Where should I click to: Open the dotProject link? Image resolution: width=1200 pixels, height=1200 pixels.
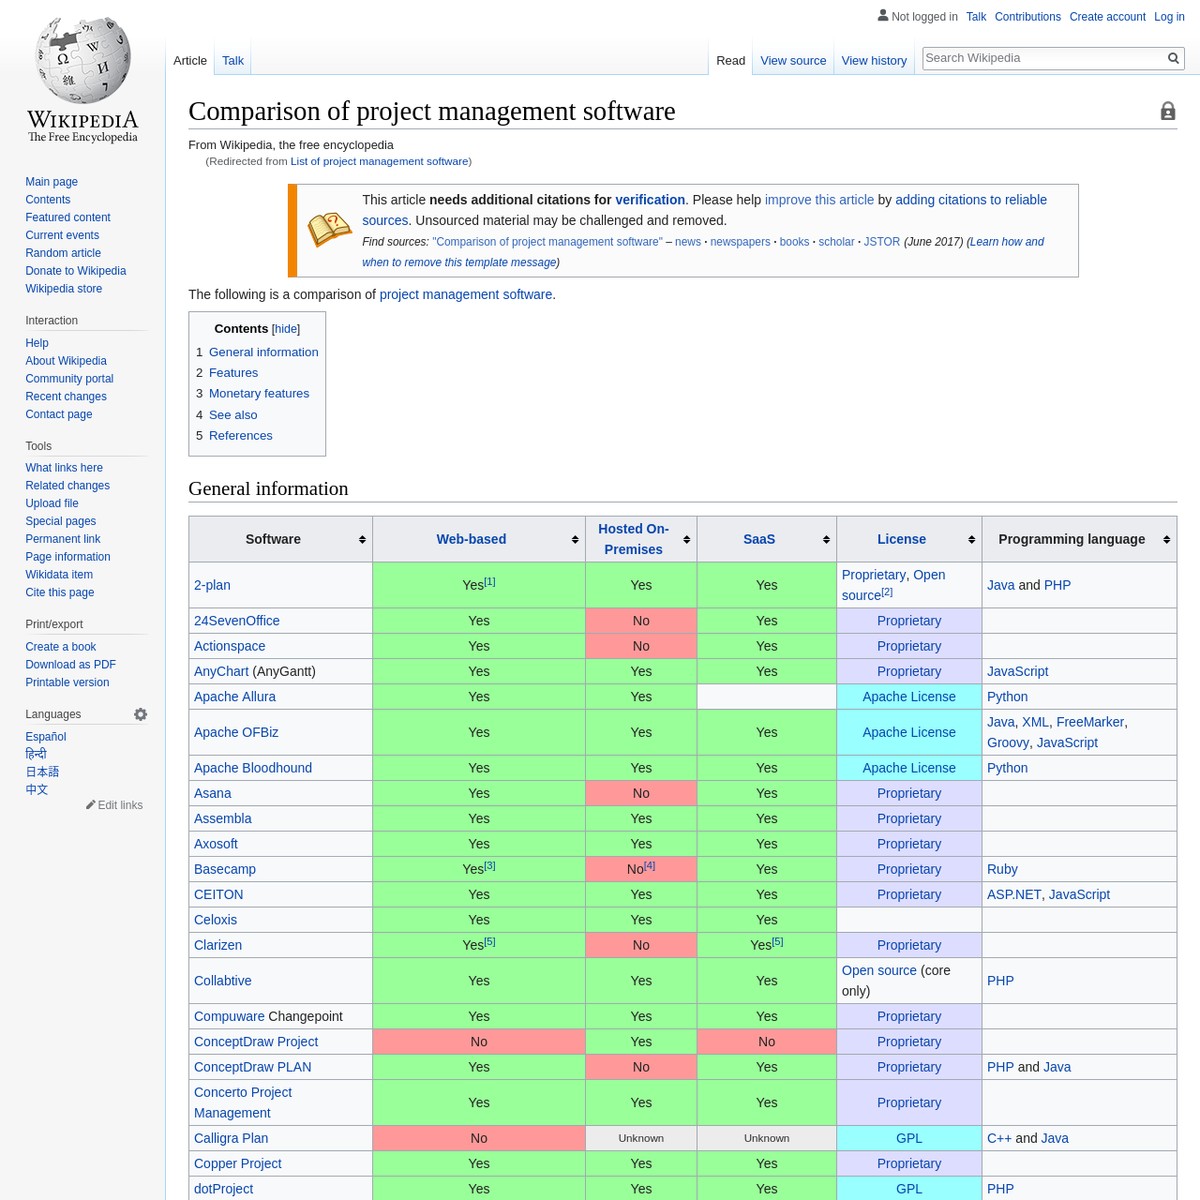(224, 1189)
